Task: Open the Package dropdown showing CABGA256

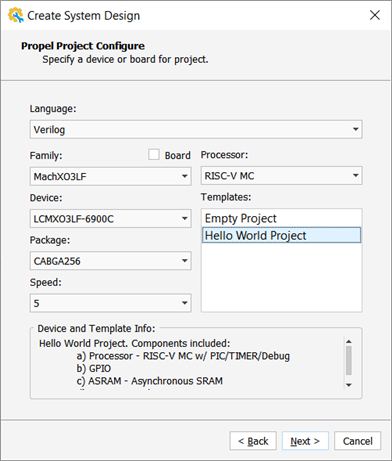Action: tap(110, 261)
